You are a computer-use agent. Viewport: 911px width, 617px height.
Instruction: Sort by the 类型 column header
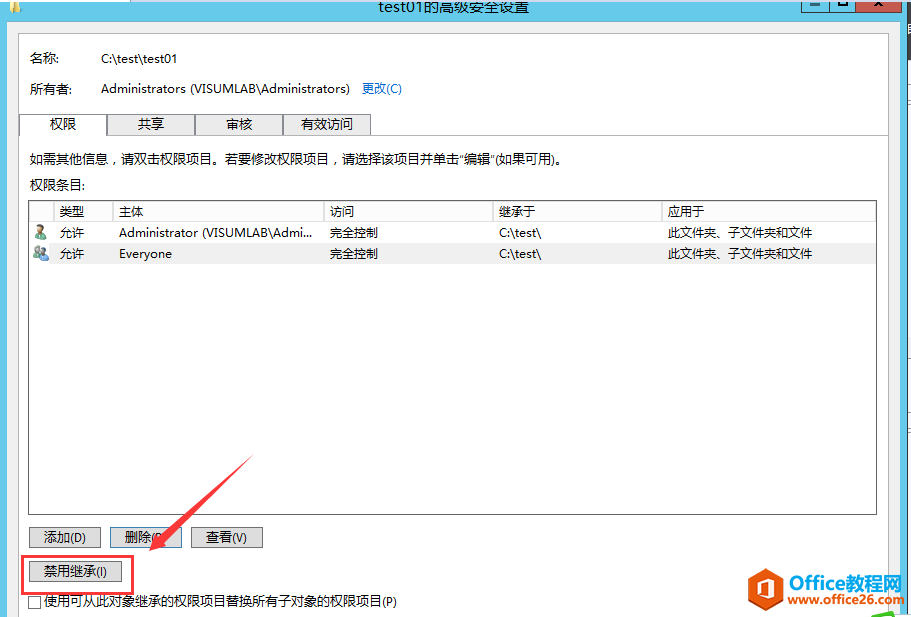(x=72, y=212)
